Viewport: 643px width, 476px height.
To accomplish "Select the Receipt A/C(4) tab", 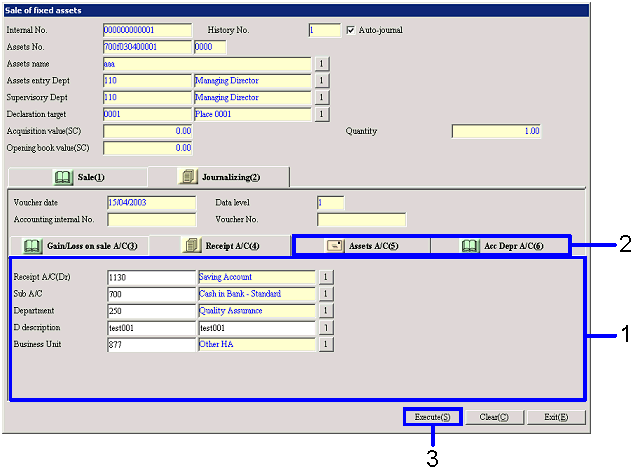I will (x=220, y=246).
